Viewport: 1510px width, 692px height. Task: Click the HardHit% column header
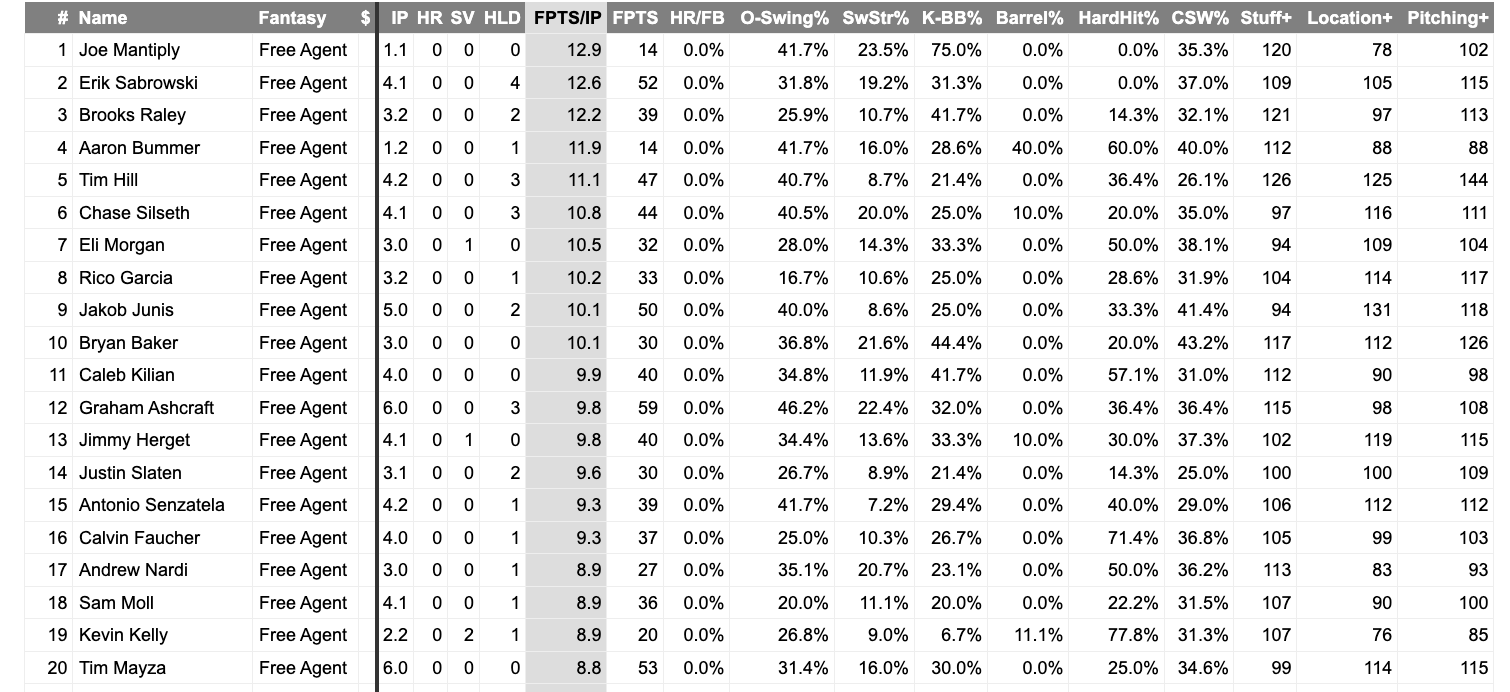click(1118, 18)
